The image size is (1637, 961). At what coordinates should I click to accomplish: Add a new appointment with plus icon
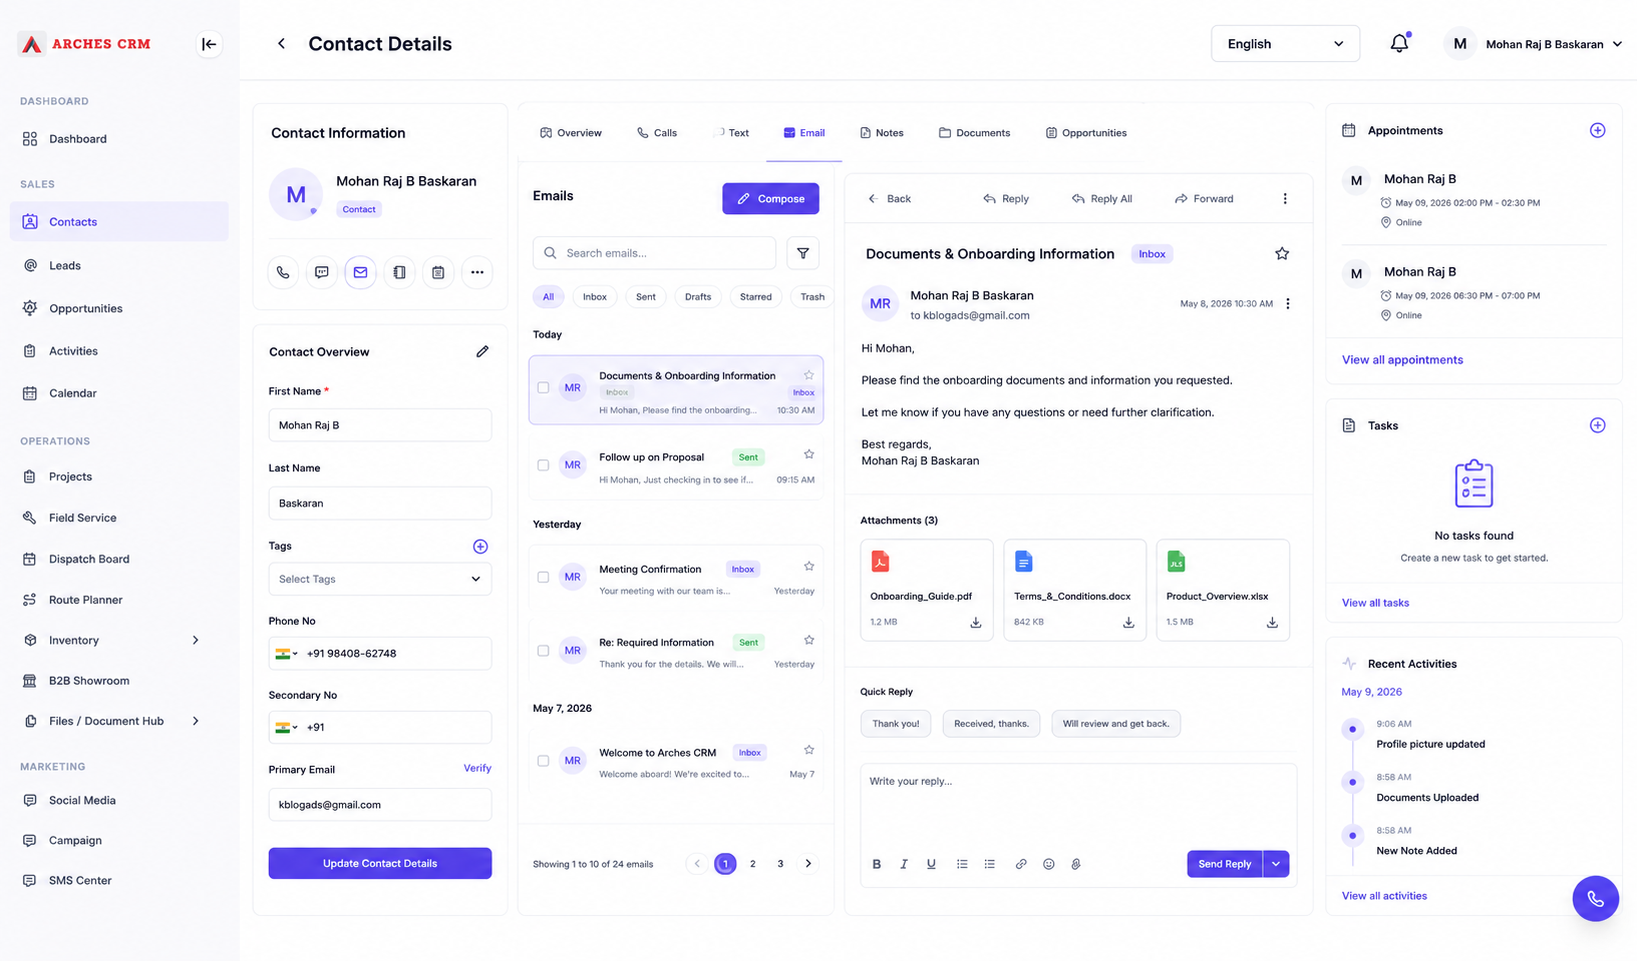pyautogui.click(x=1597, y=131)
